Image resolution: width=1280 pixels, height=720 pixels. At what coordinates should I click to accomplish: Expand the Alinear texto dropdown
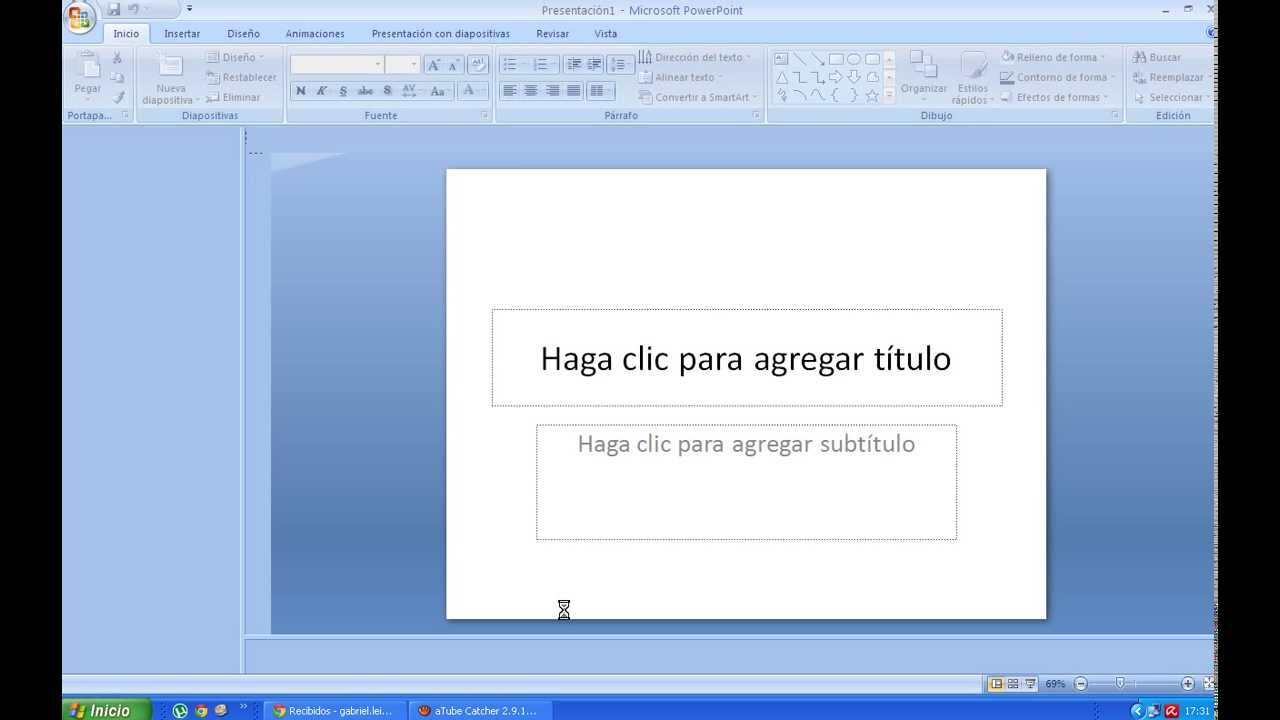point(680,77)
